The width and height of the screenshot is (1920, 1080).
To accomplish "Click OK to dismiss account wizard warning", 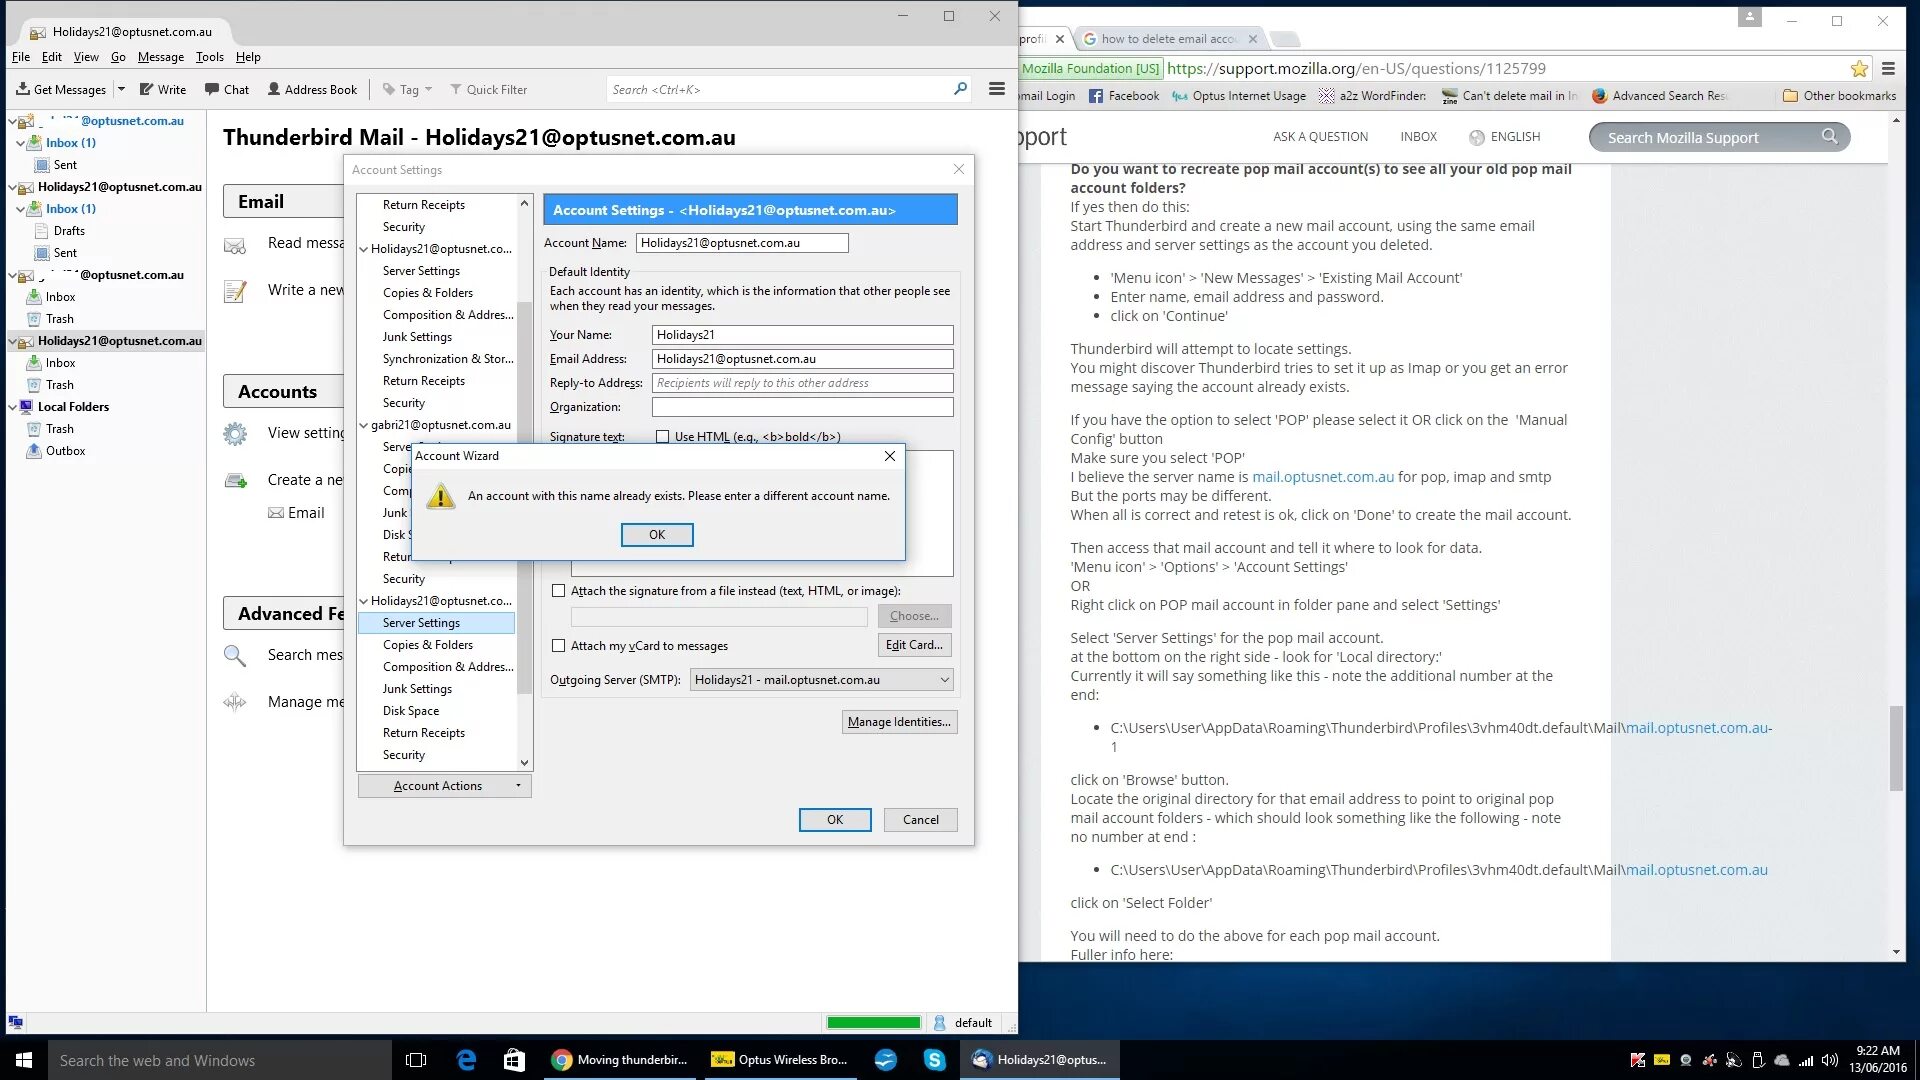I will (x=658, y=534).
